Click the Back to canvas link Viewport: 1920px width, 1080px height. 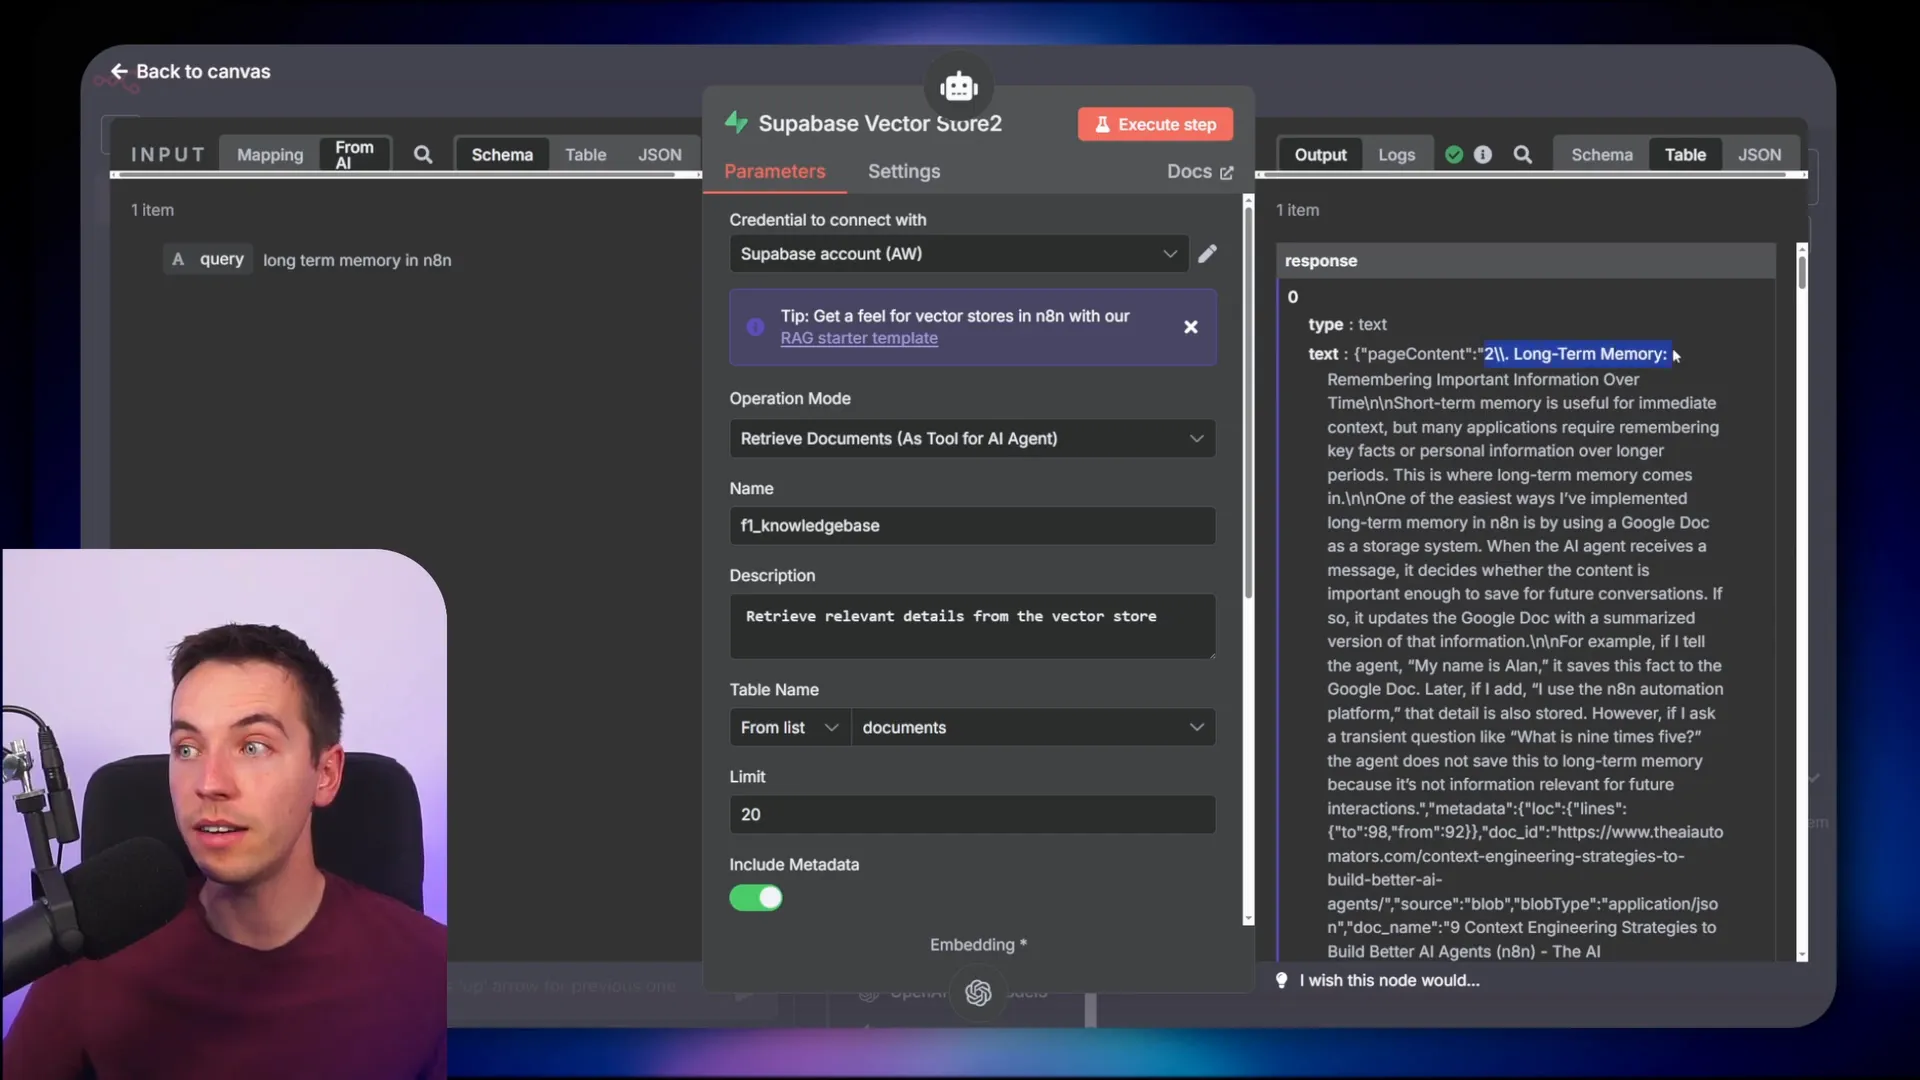tap(190, 71)
